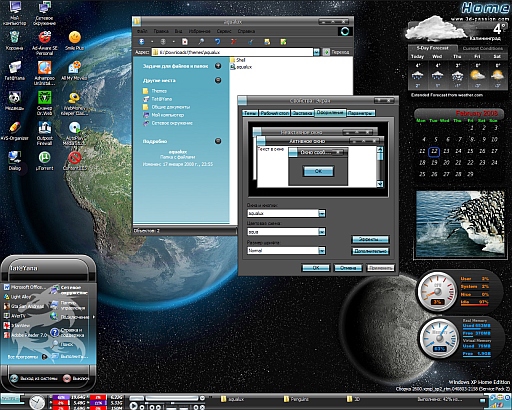Open the analog clock icon on the taskbar

[37, 402]
